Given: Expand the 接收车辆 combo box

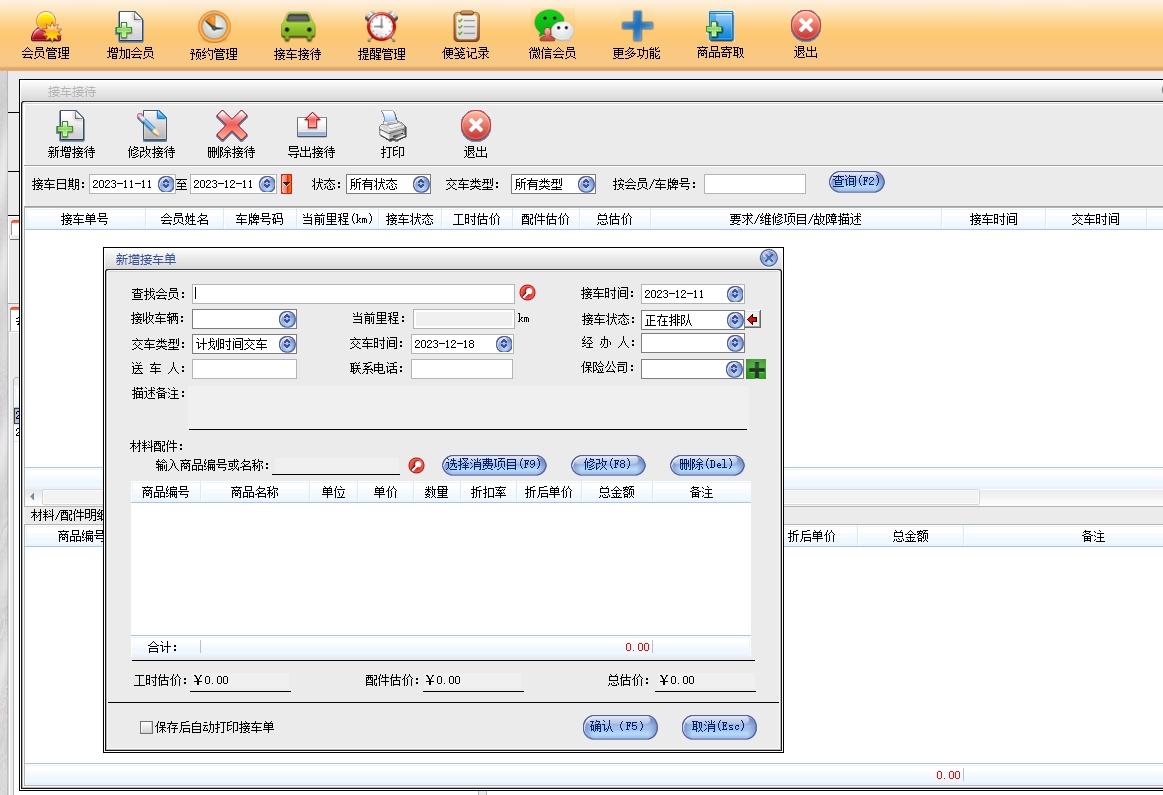Looking at the screenshot, I should (287, 319).
